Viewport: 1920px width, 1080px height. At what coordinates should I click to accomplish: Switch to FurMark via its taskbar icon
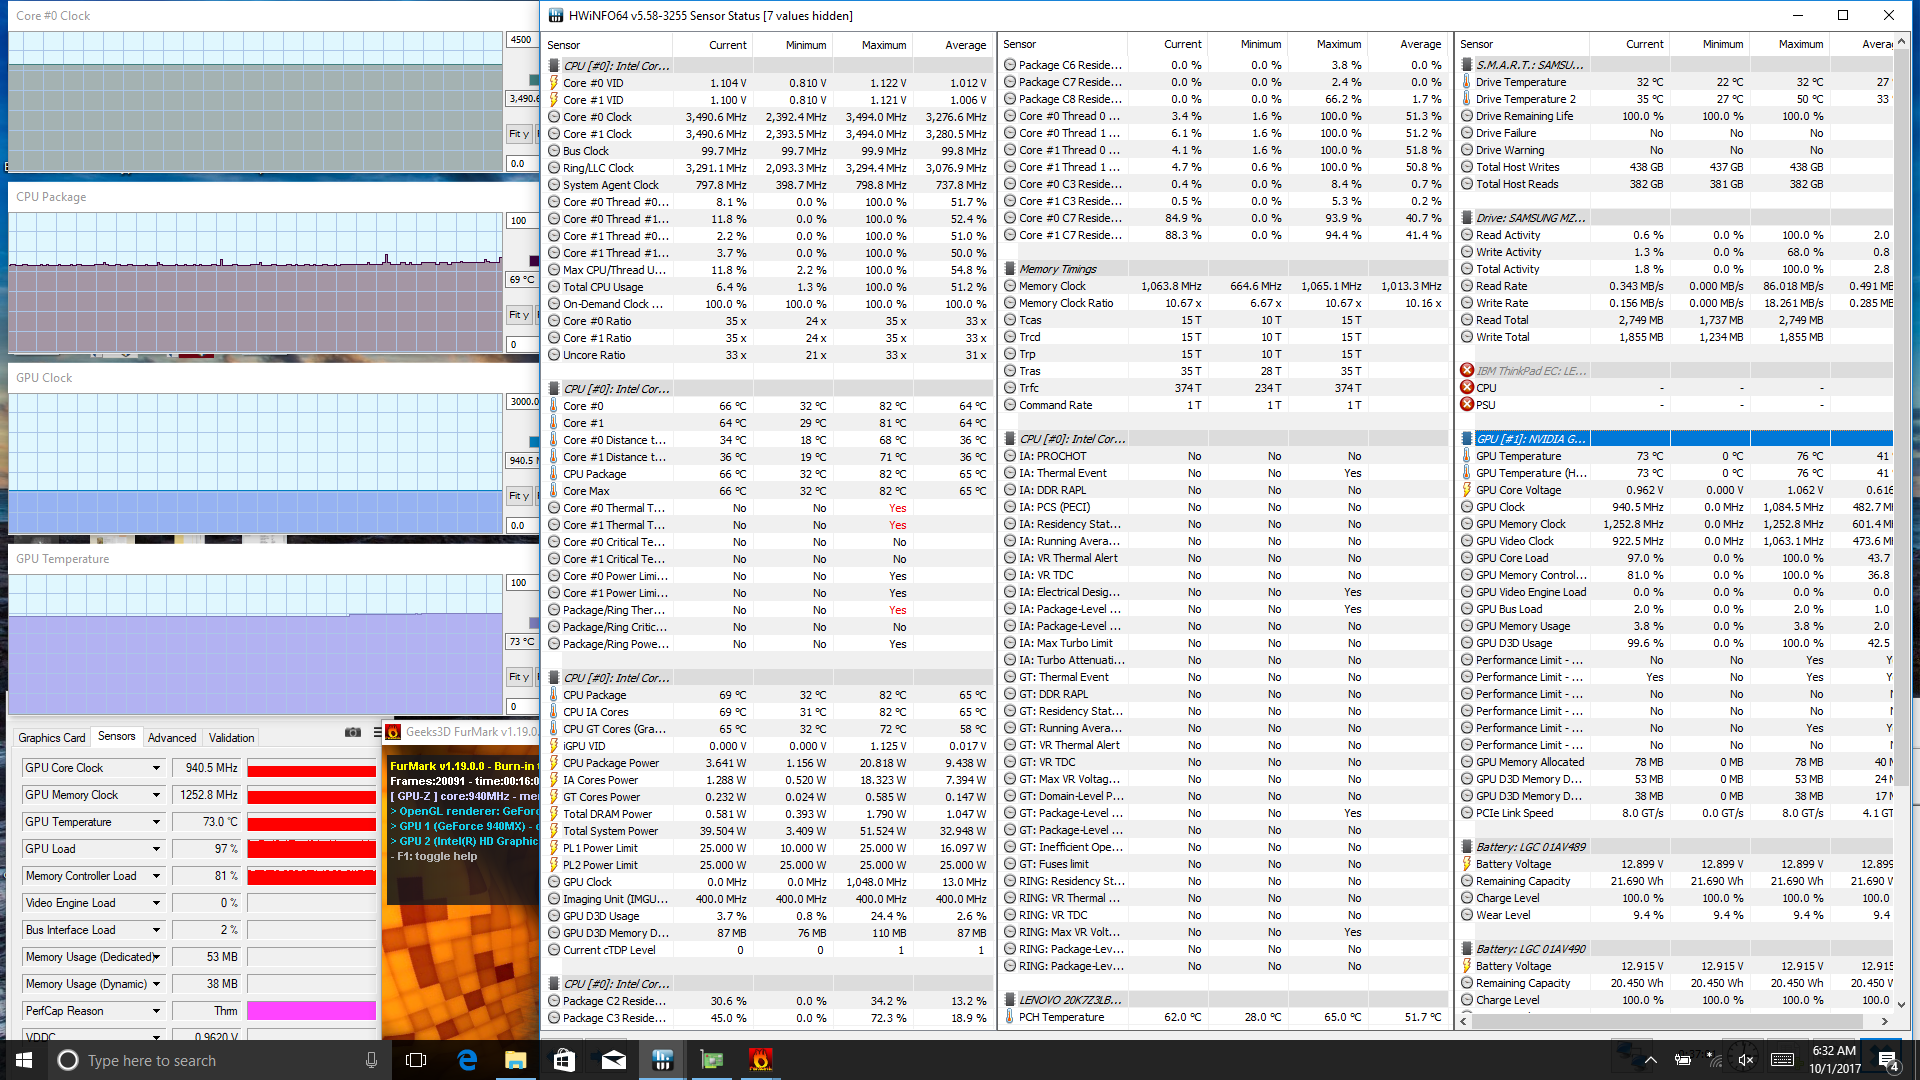pos(760,1060)
